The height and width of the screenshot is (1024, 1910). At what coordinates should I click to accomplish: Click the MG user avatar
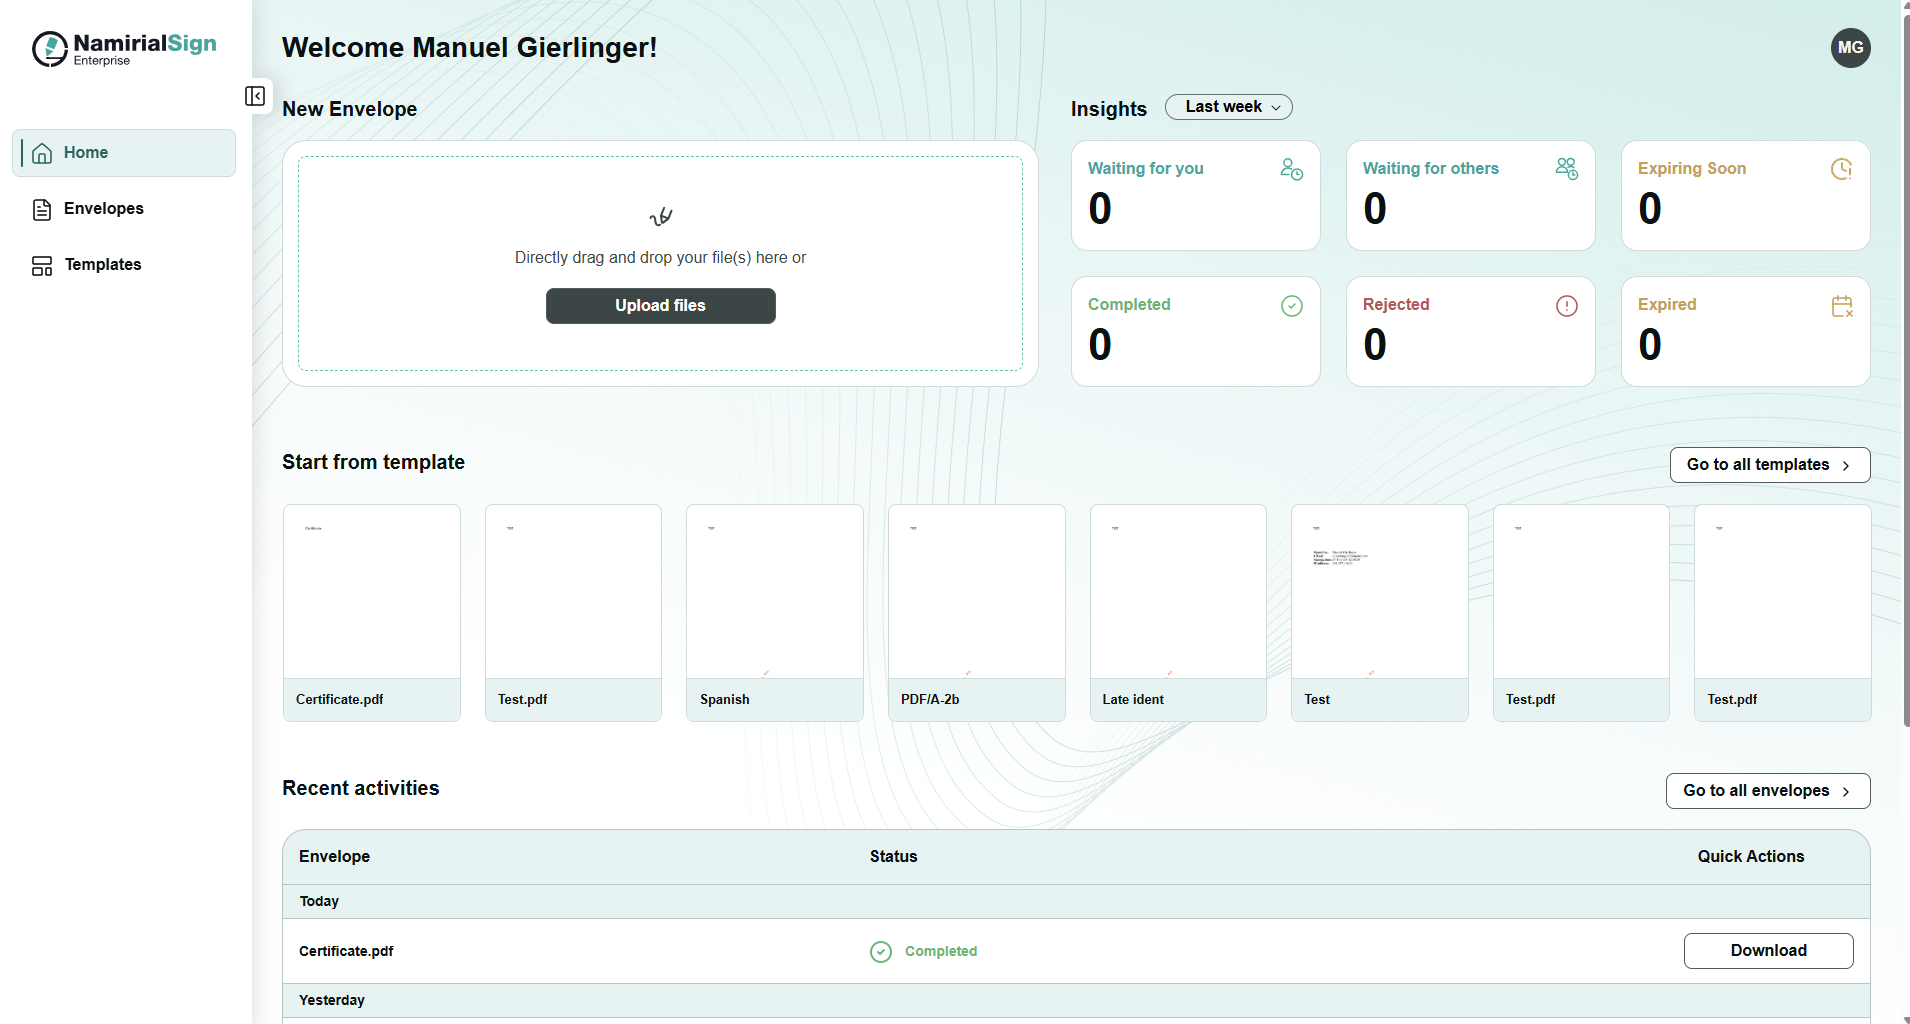[1850, 48]
